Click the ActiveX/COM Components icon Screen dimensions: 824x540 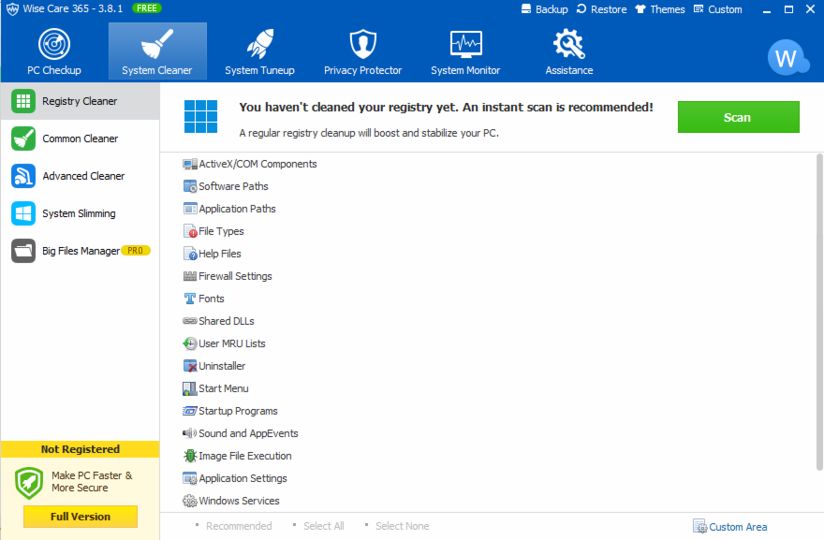190,164
